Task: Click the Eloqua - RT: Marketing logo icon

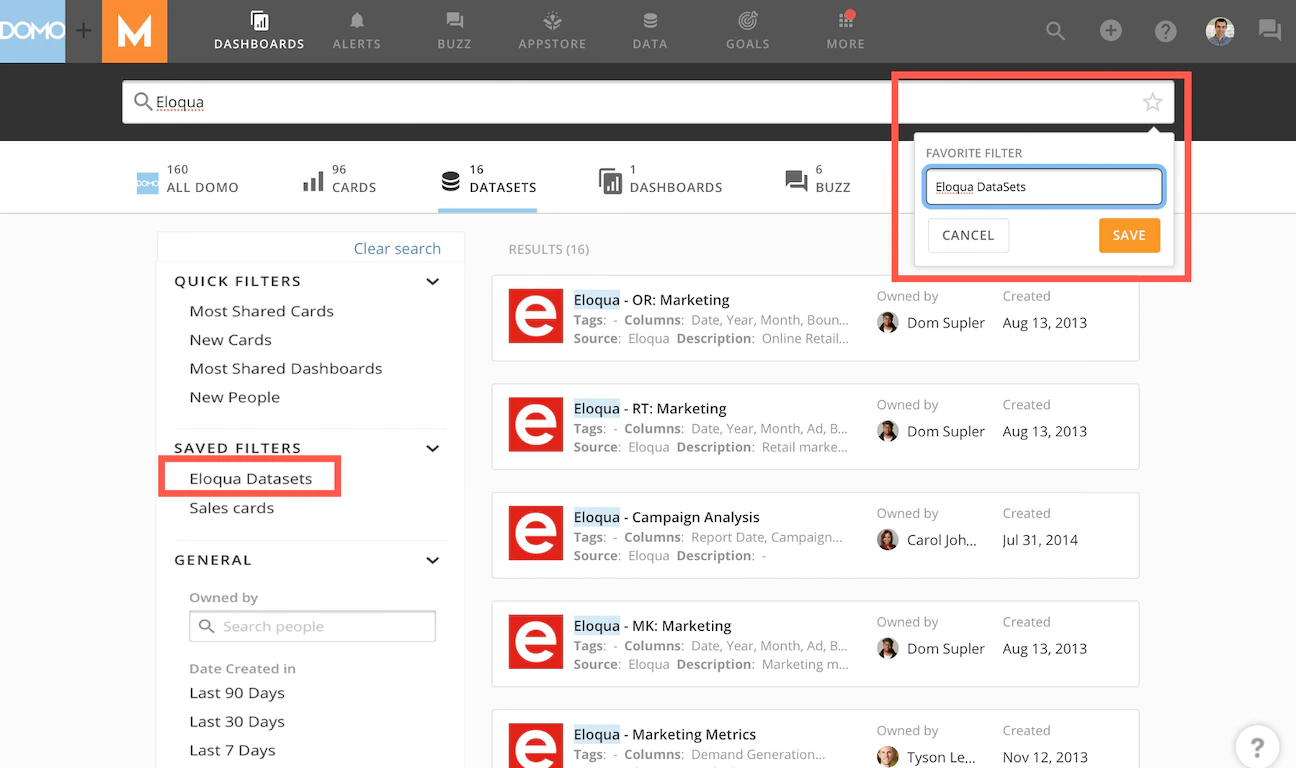Action: click(x=536, y=424)
